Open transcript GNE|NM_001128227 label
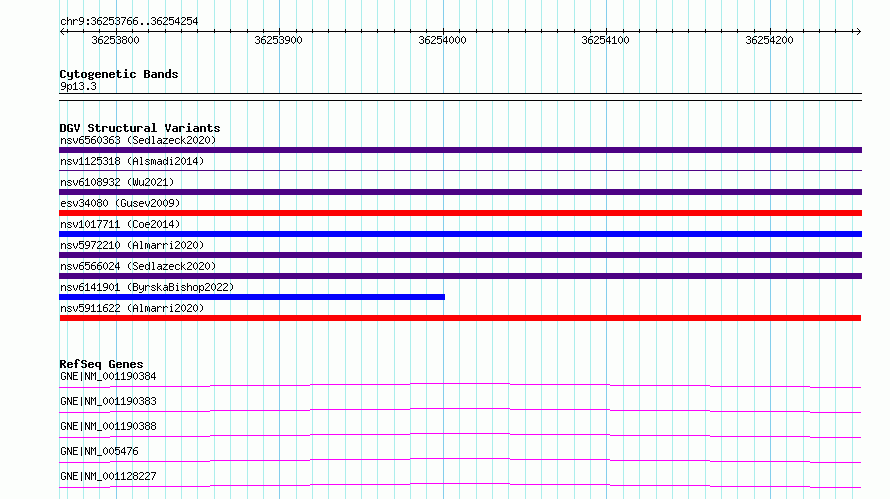This screenshot has height=499, width=890. tap(108, 476)
